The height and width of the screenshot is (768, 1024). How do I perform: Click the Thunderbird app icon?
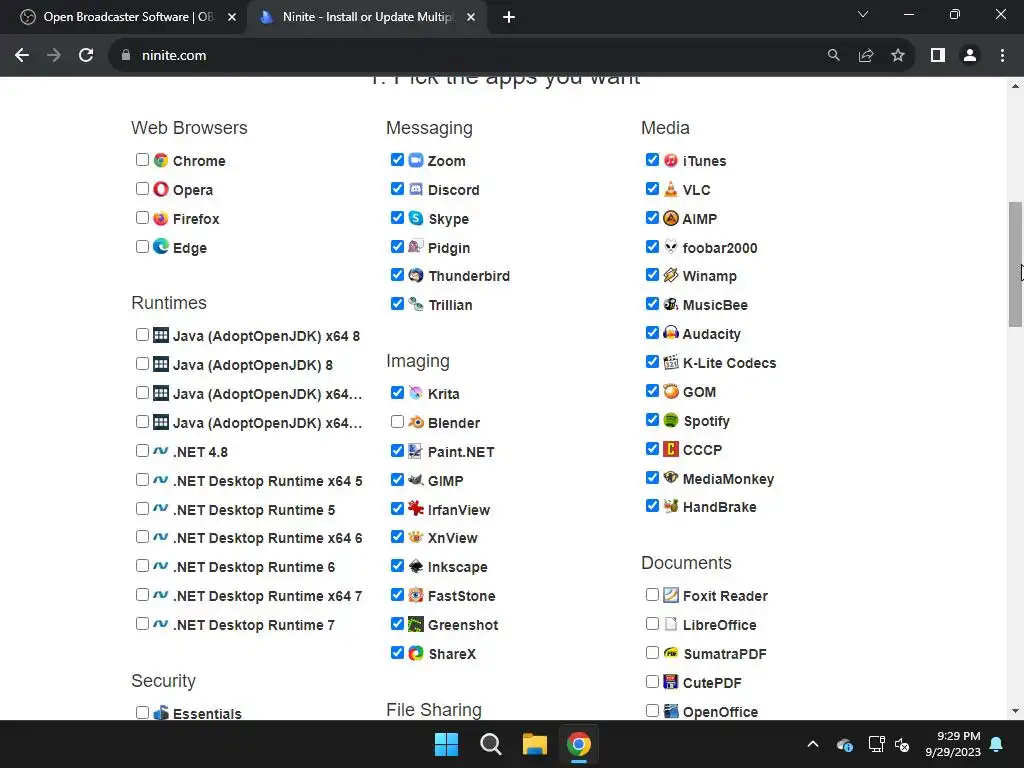pyautogui.click(x=416, y=276)
